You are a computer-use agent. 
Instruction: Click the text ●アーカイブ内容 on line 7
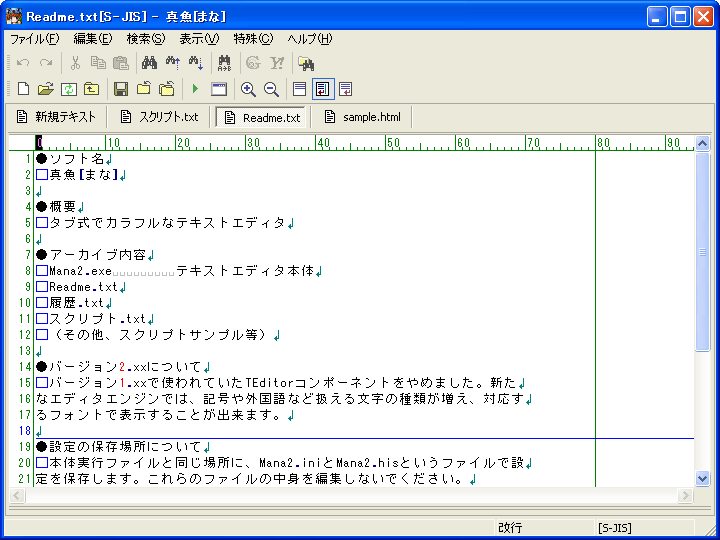pyautogui.click(x=91, y=255)
